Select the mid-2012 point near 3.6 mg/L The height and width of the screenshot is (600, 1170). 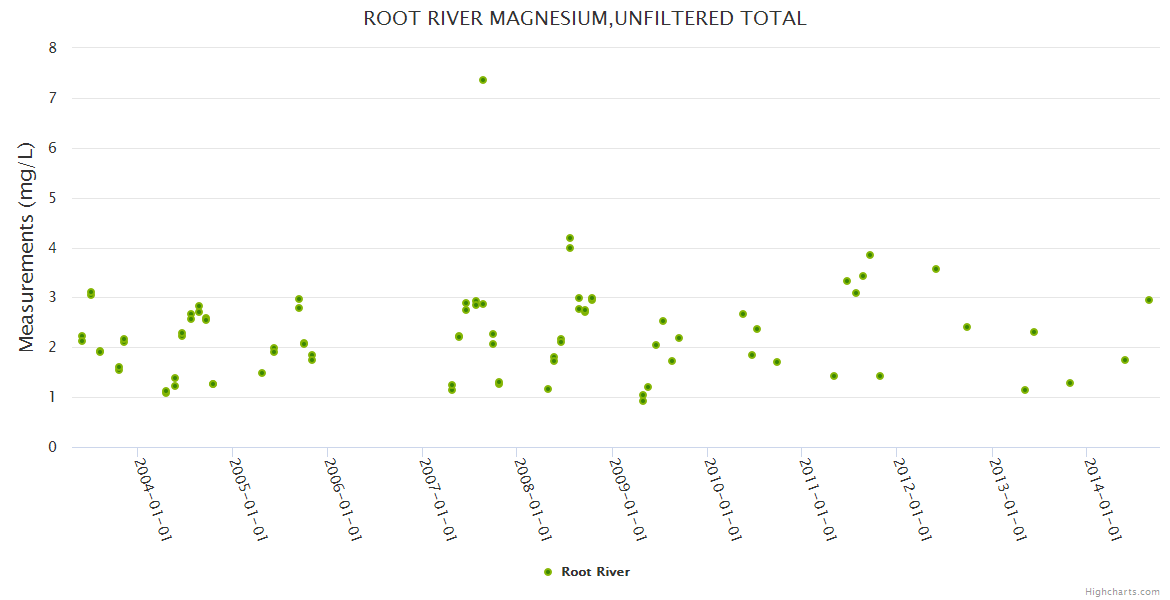[x=936, y=269]
